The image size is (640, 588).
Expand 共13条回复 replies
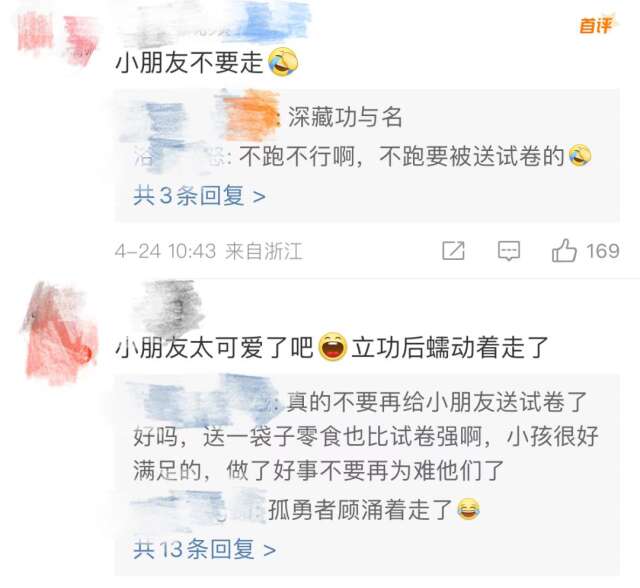(x=204, y=549)
